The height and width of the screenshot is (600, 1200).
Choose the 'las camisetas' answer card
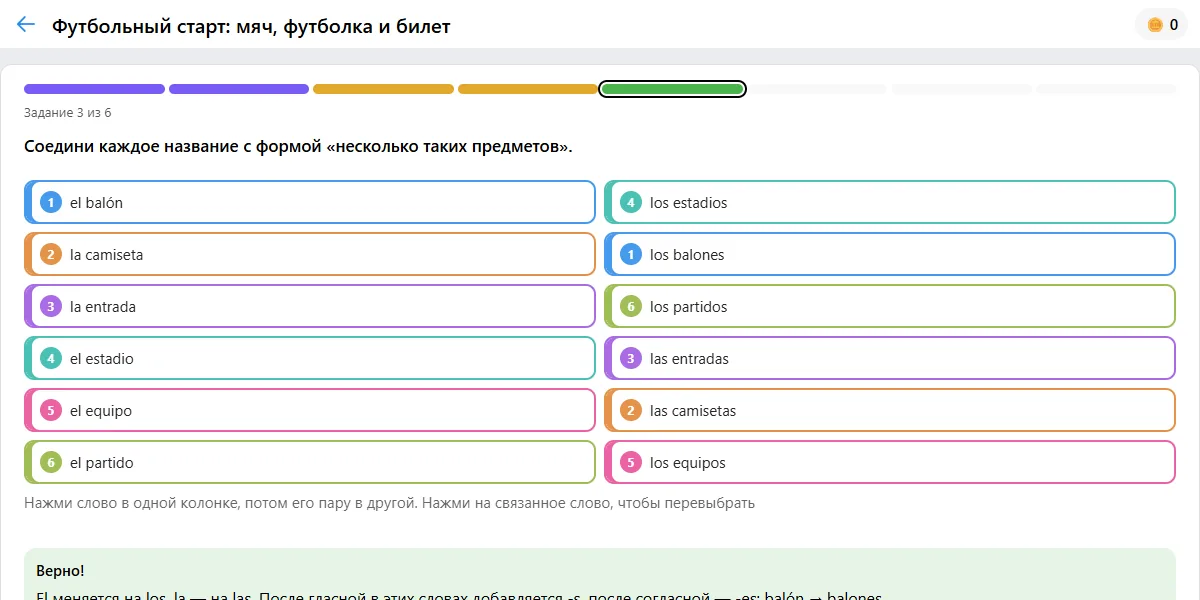click(x=890, y=410)
